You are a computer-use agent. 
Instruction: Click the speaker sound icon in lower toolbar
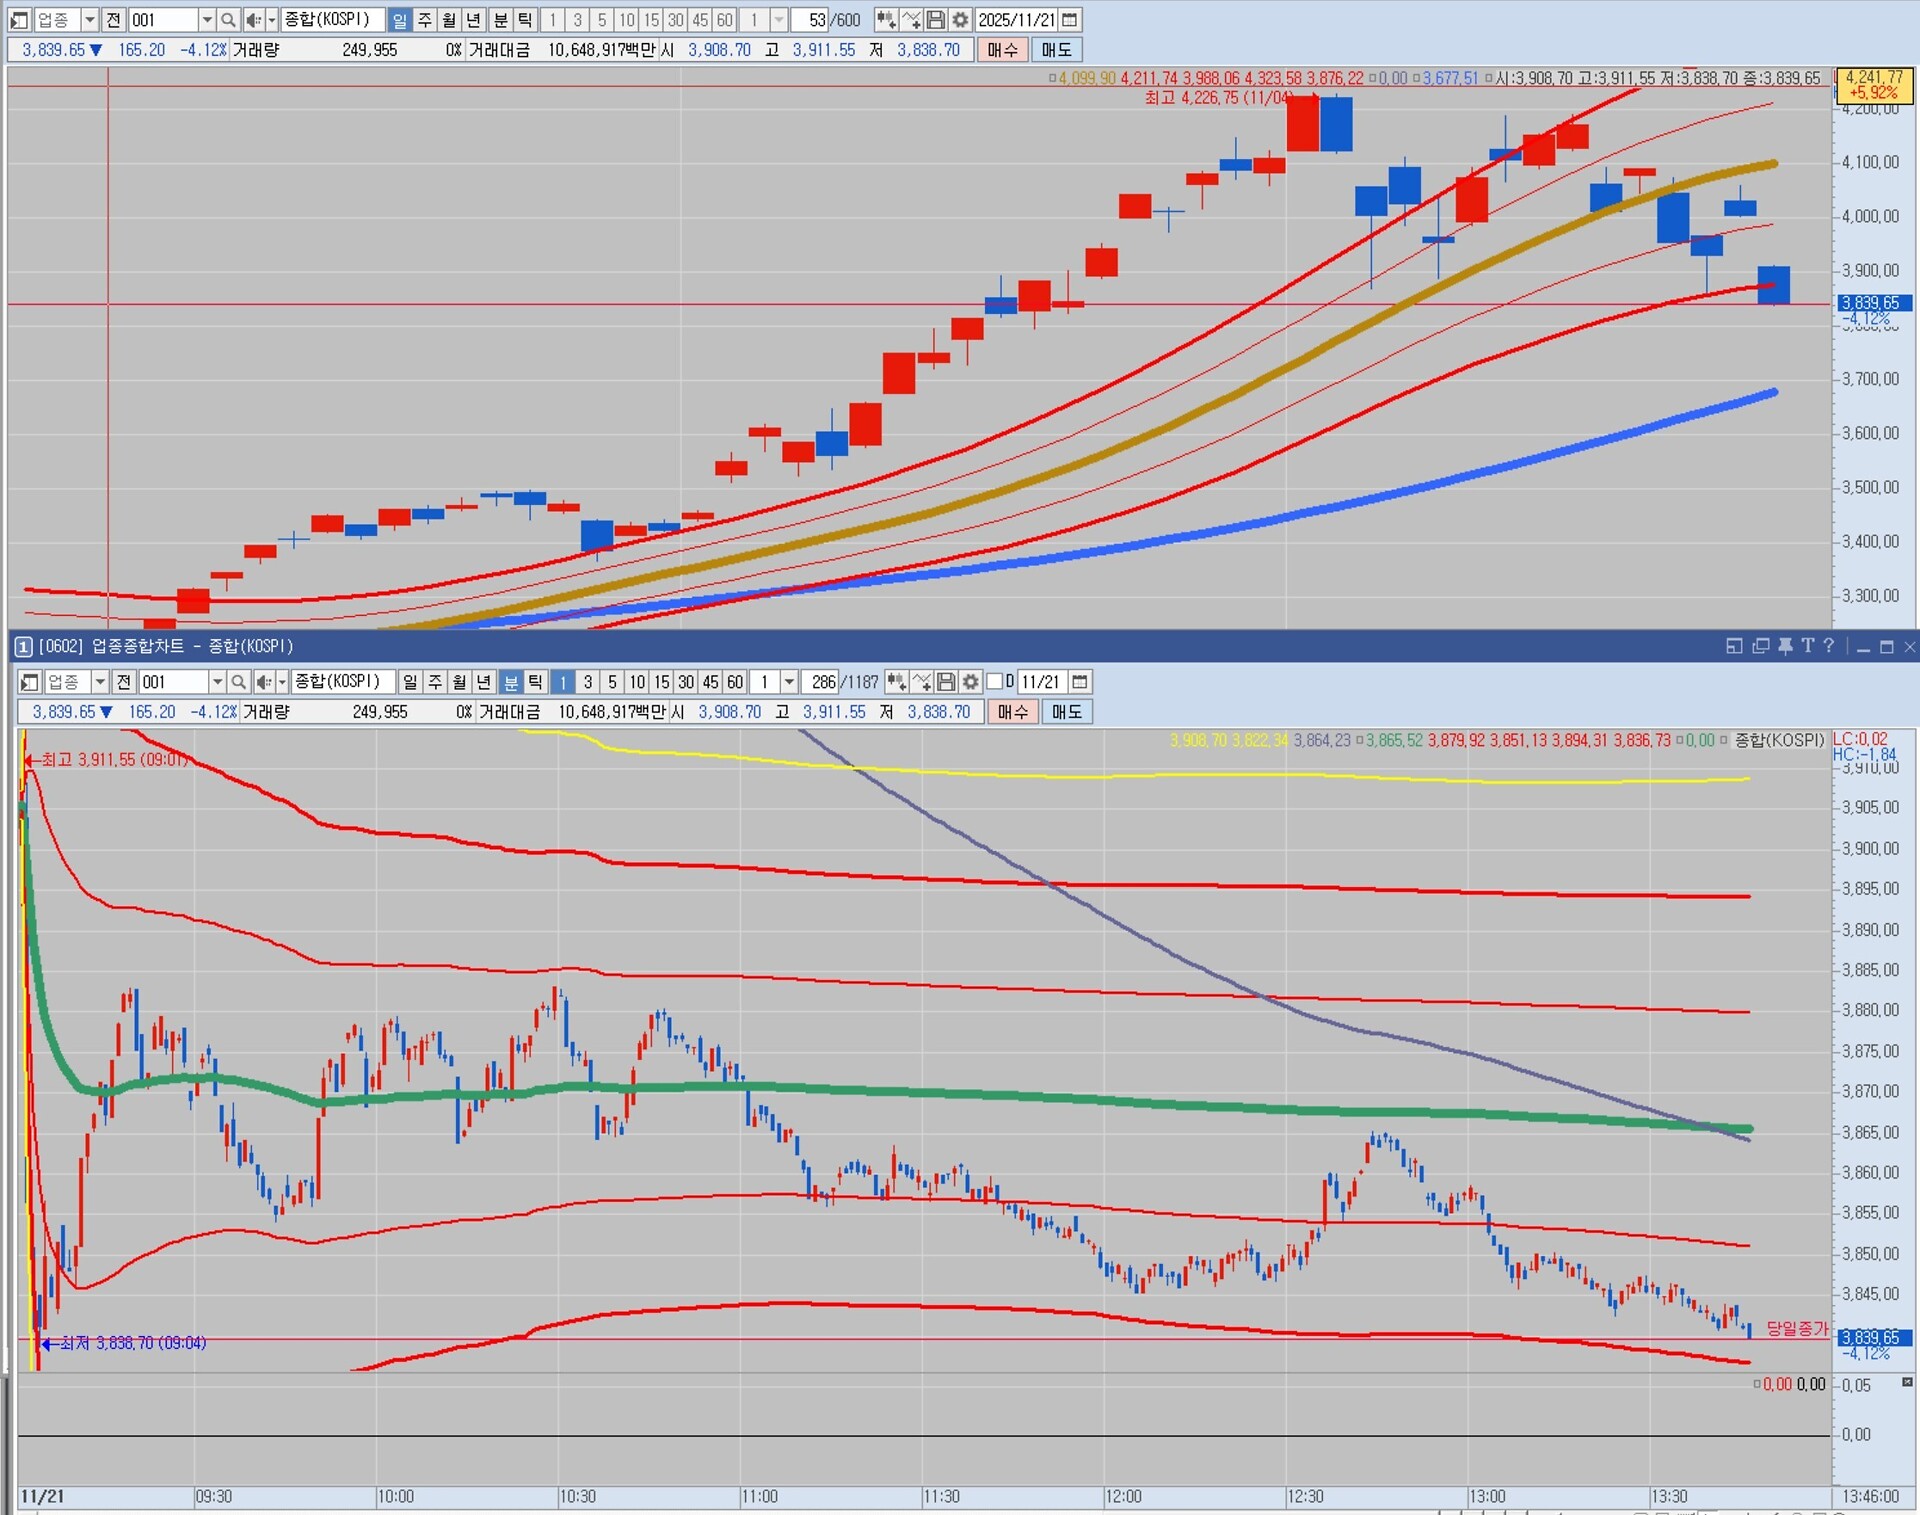pyautogui.click(x=263, y=682)
